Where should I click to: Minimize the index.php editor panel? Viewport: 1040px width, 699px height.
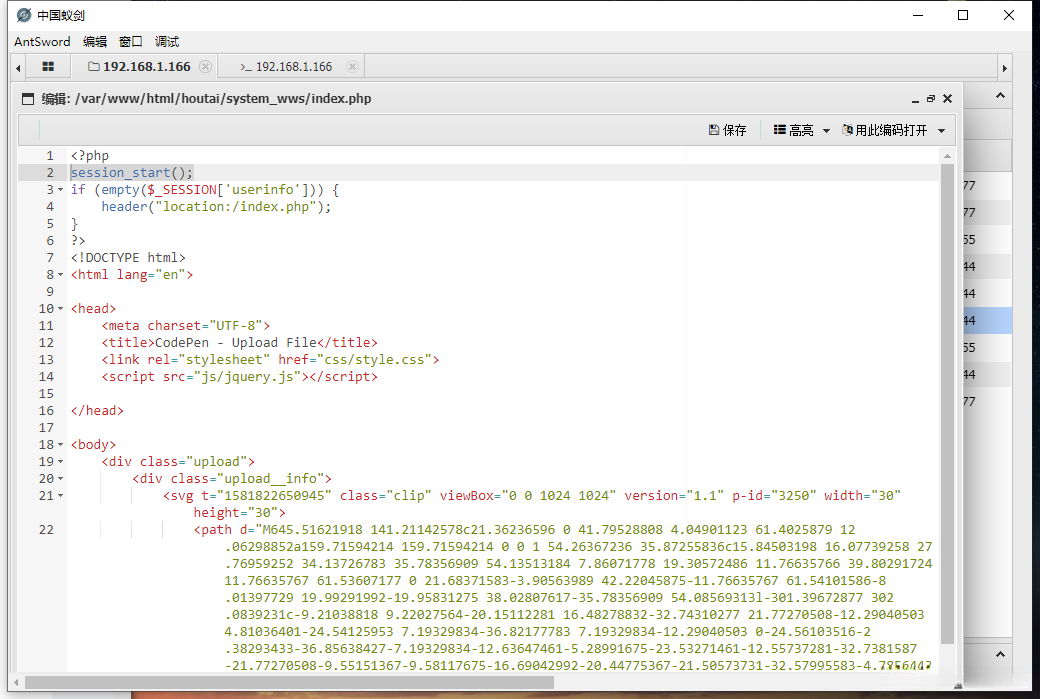pos(915,99)
